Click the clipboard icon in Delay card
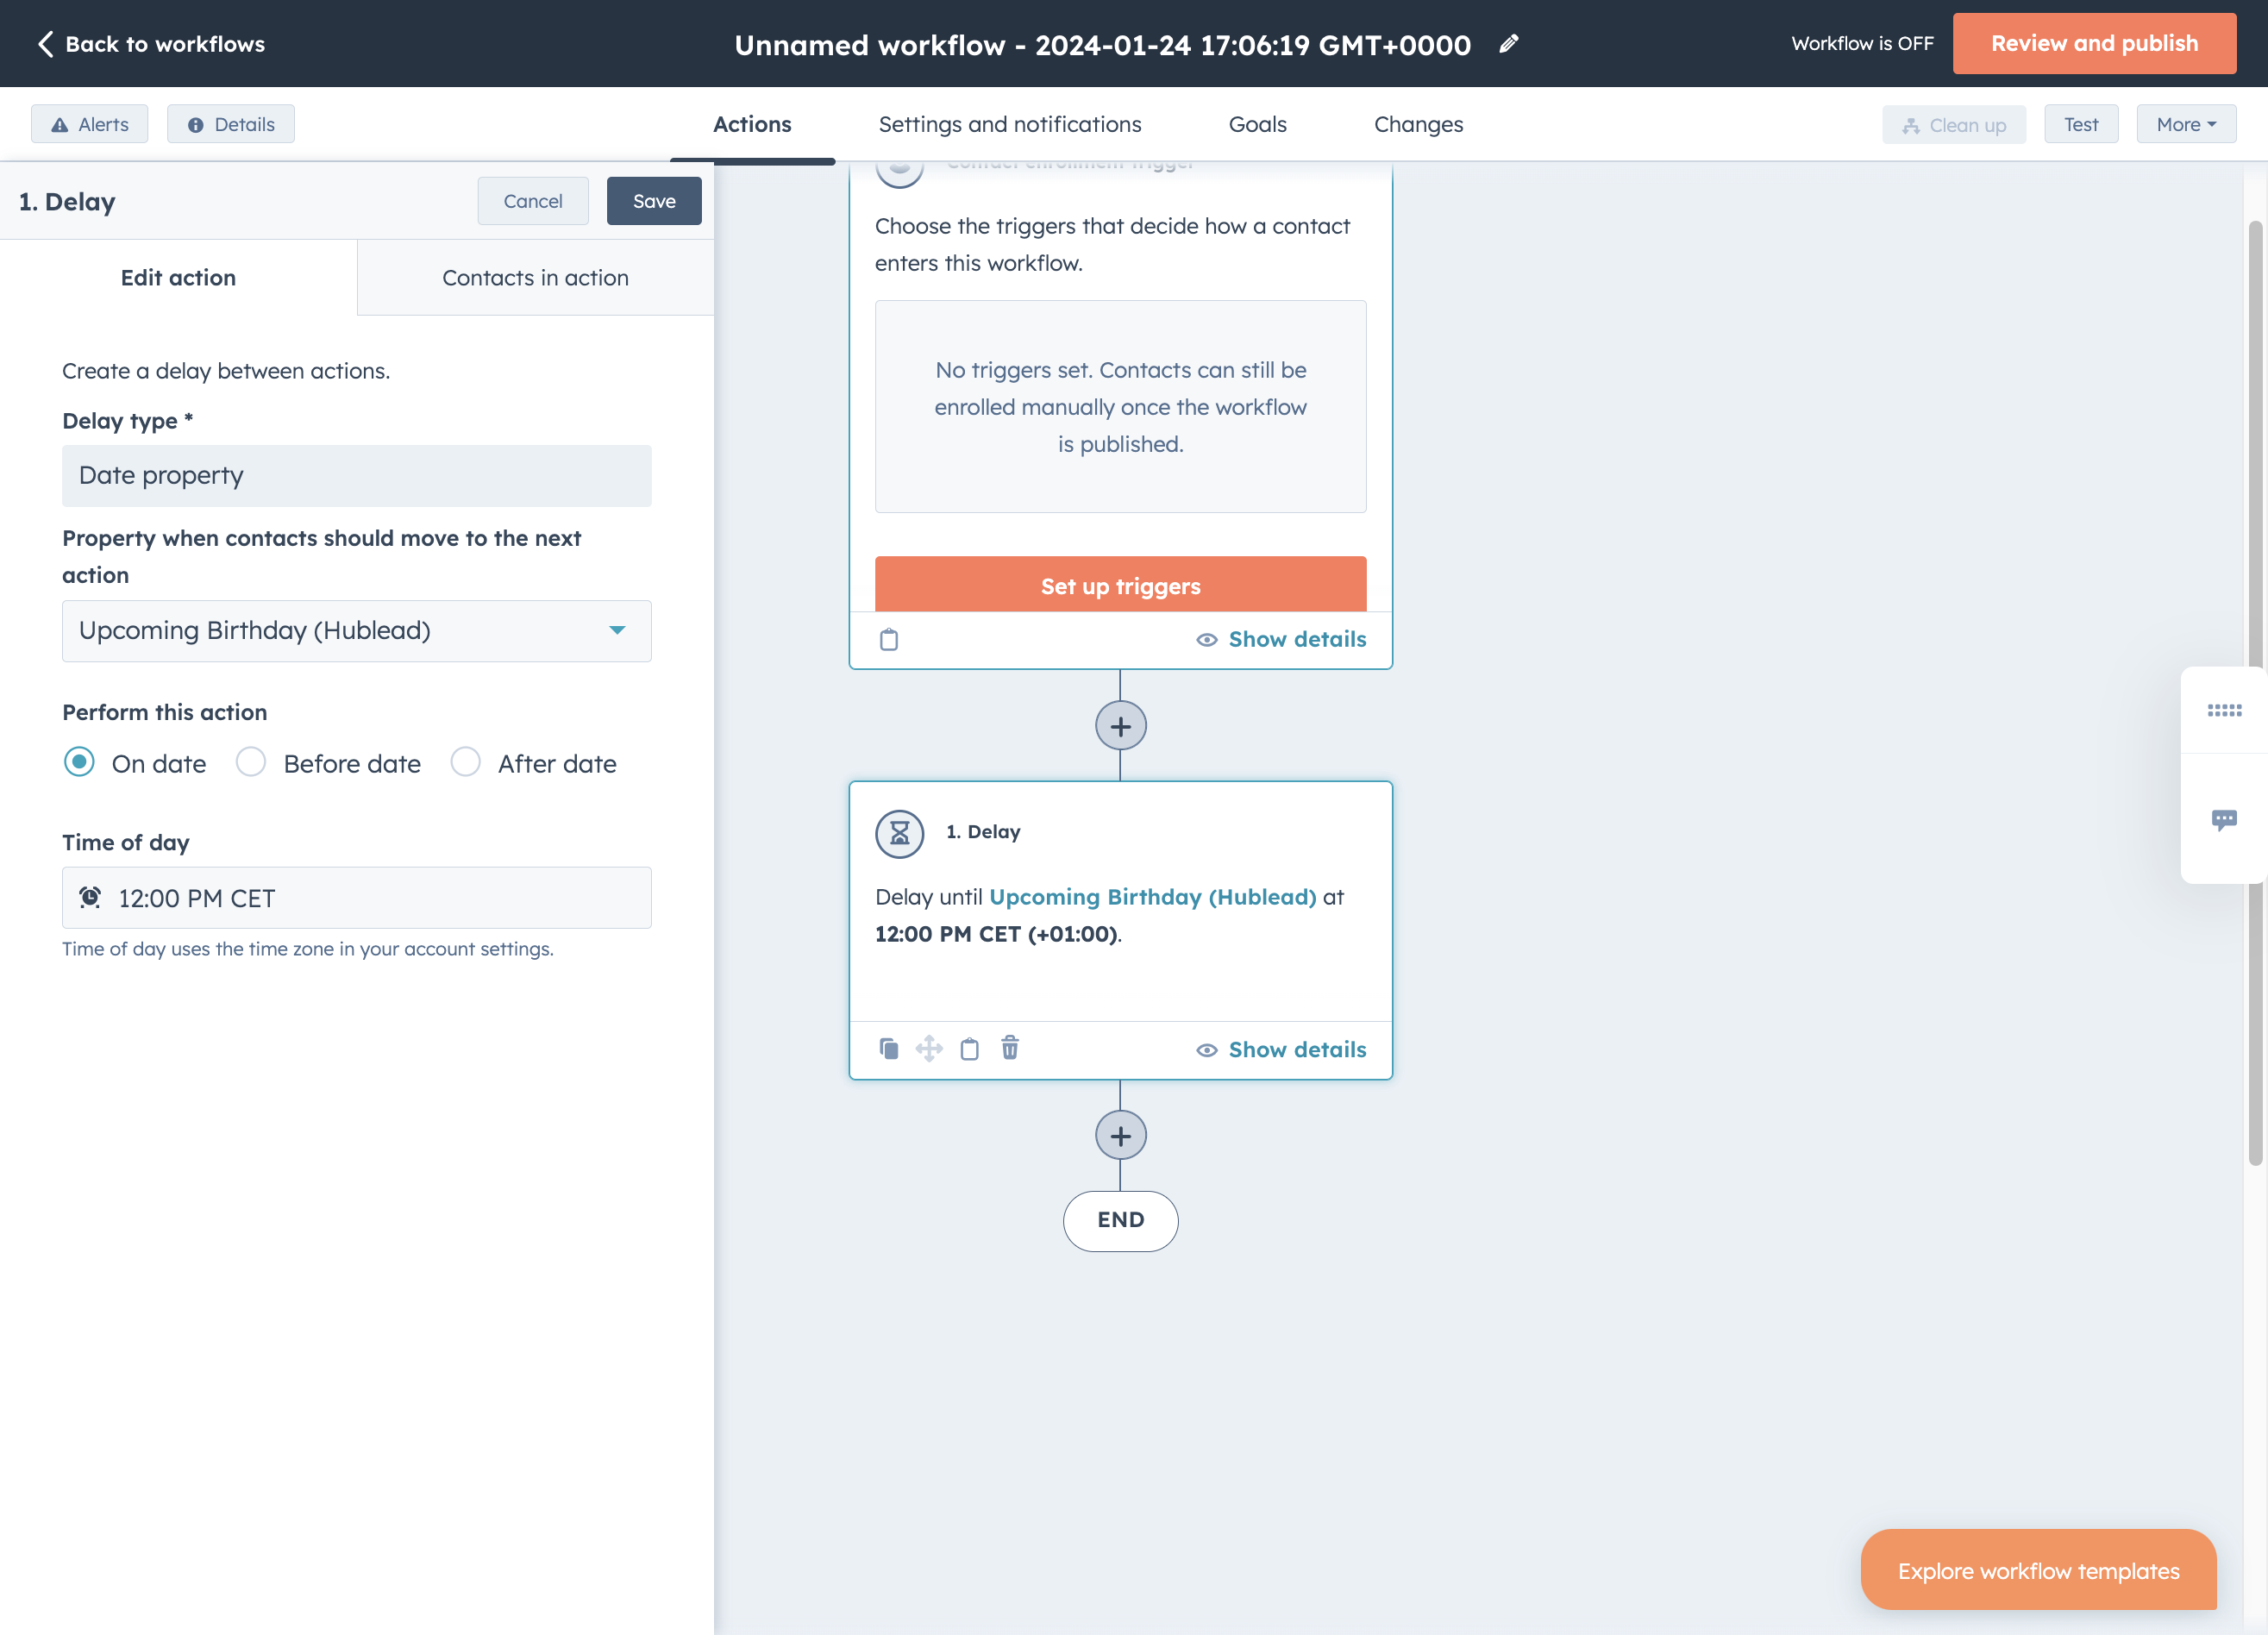2268x1635 pixels. coord(969,1048)
